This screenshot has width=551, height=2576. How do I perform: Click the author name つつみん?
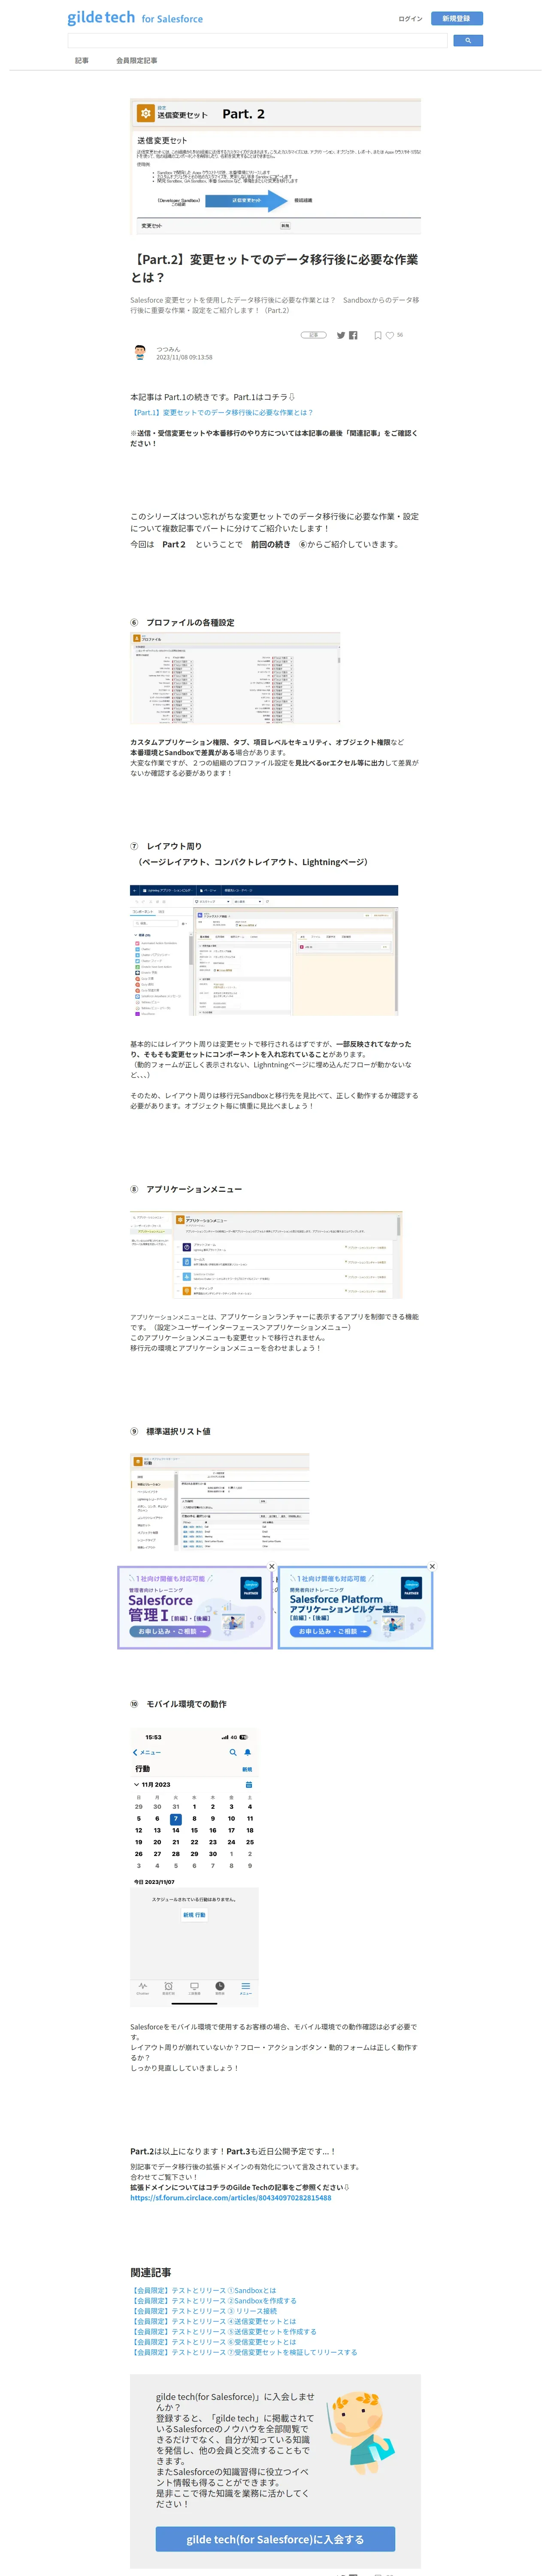(168, 349)
